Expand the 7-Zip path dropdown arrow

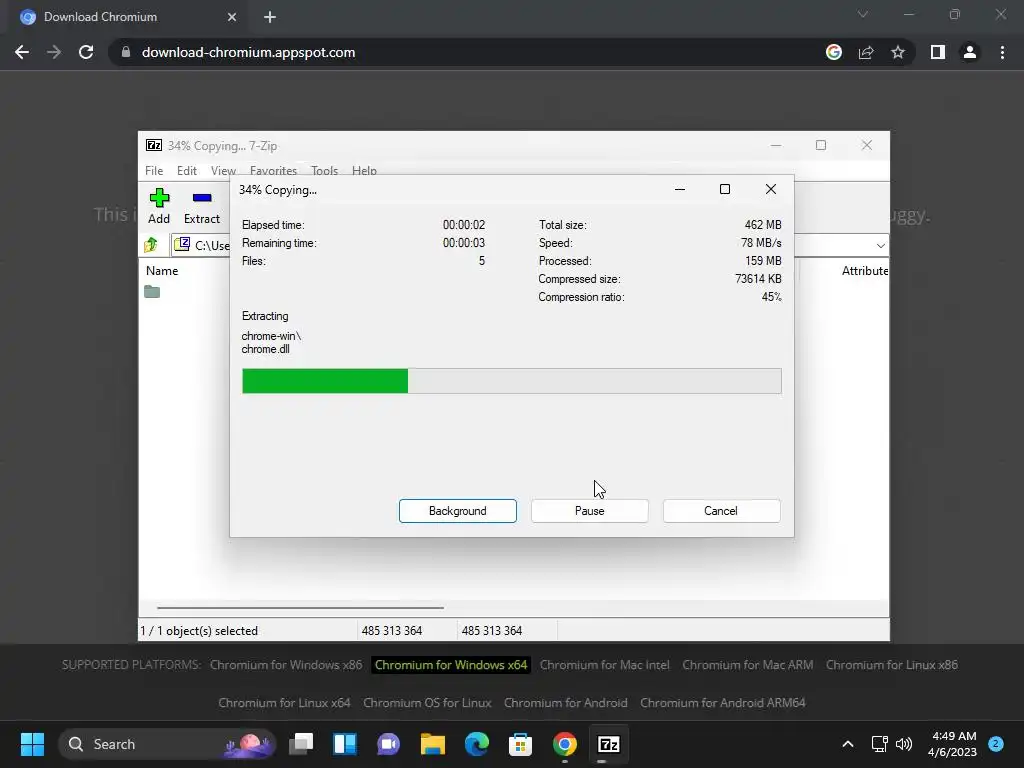click(x=880, y=246)
